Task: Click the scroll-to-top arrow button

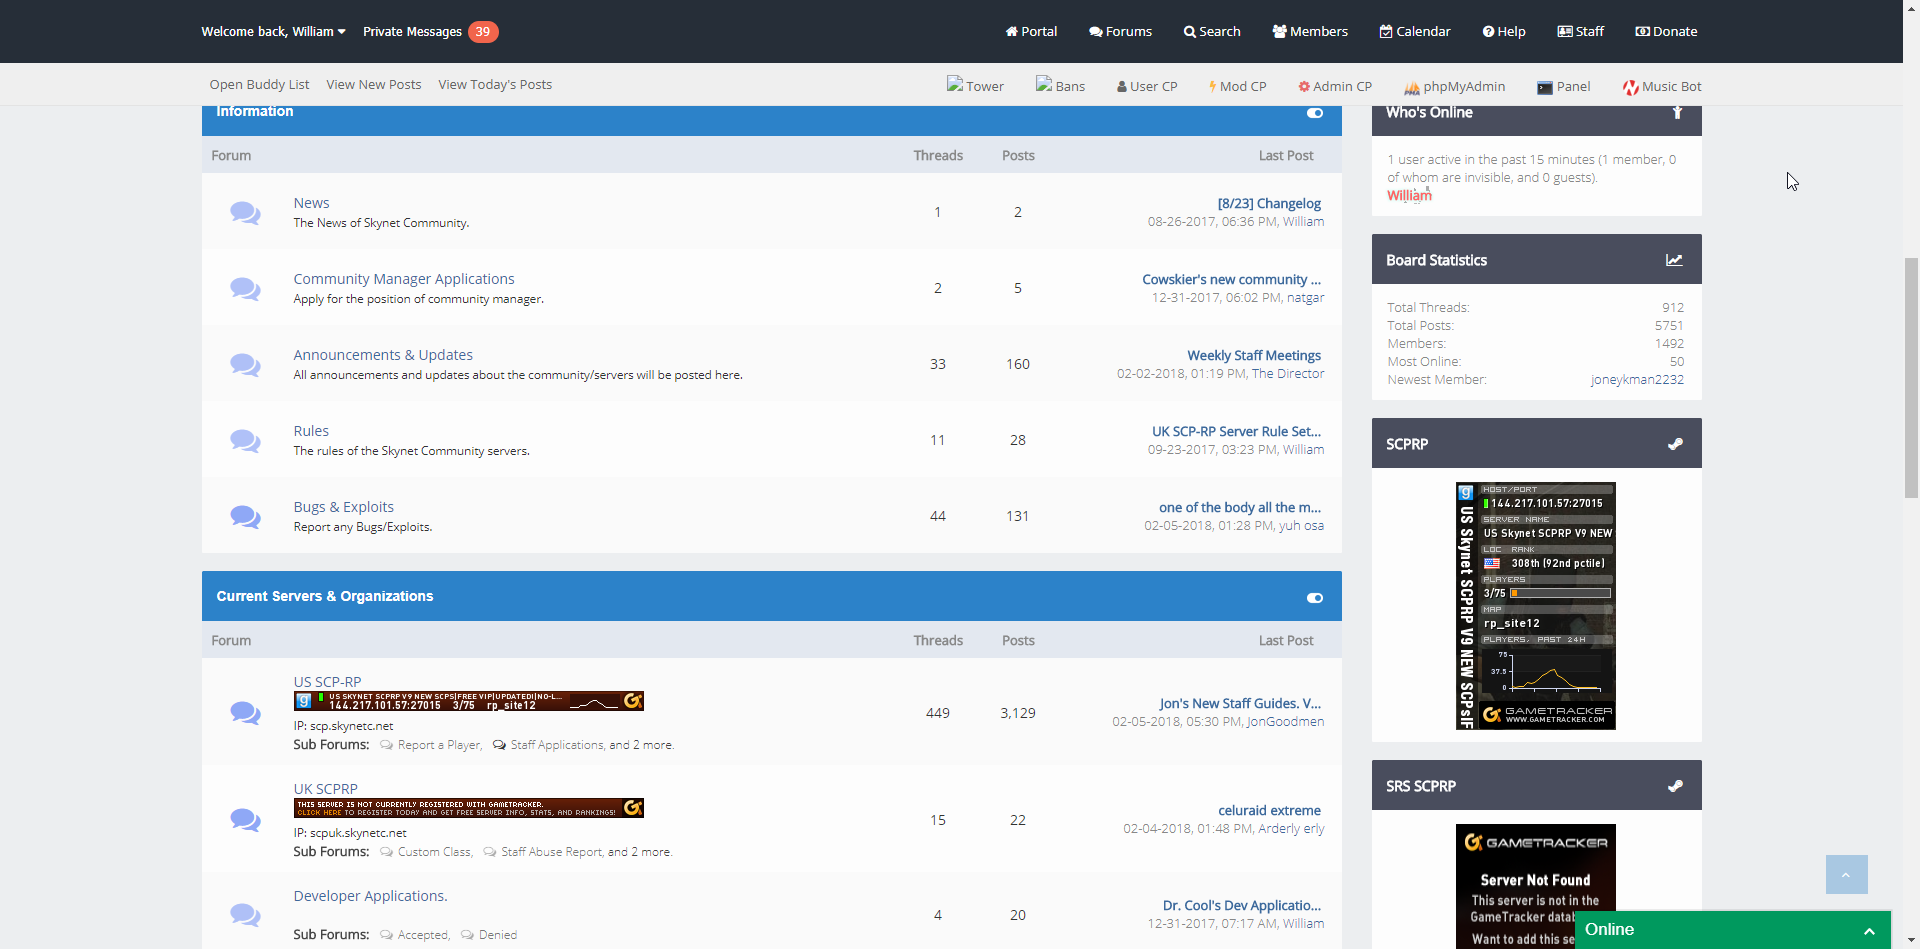Action: [x=1846, y=875]
